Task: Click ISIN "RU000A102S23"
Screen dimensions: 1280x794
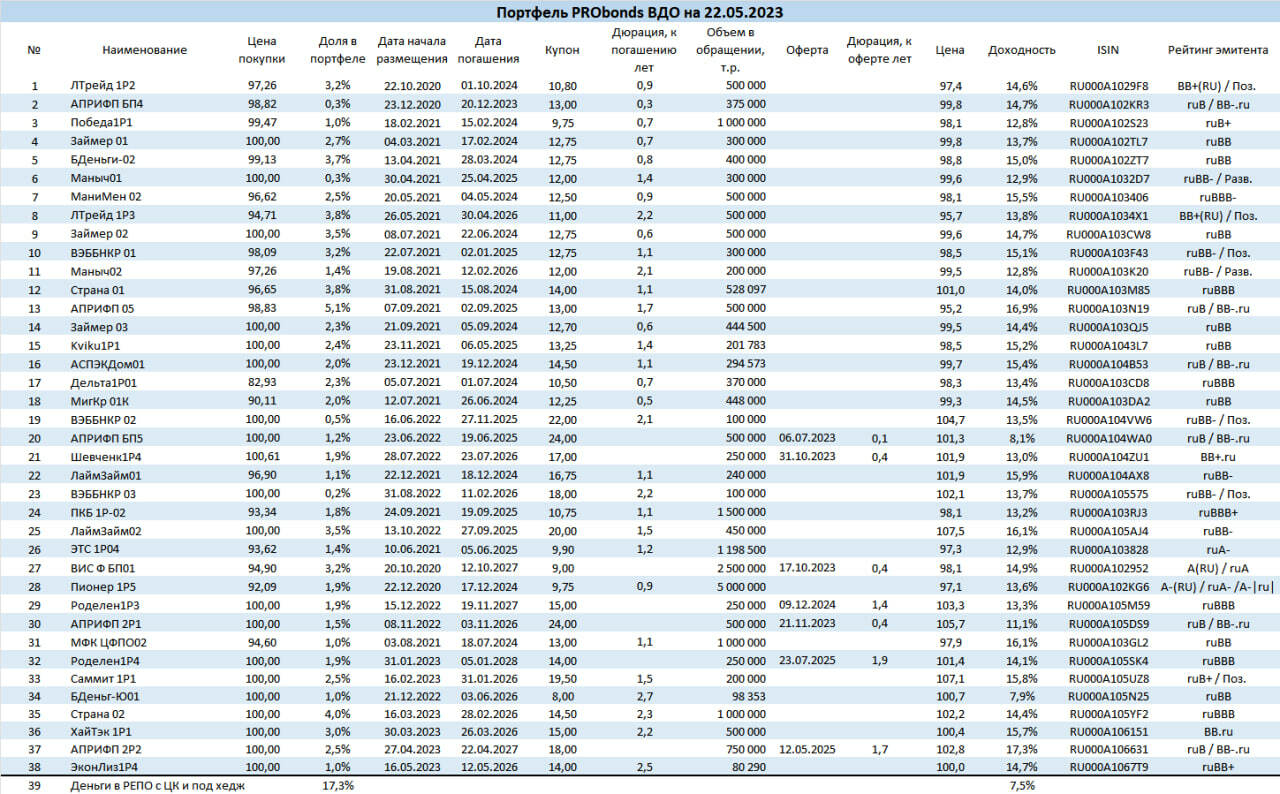Action: click(1109, 122)
